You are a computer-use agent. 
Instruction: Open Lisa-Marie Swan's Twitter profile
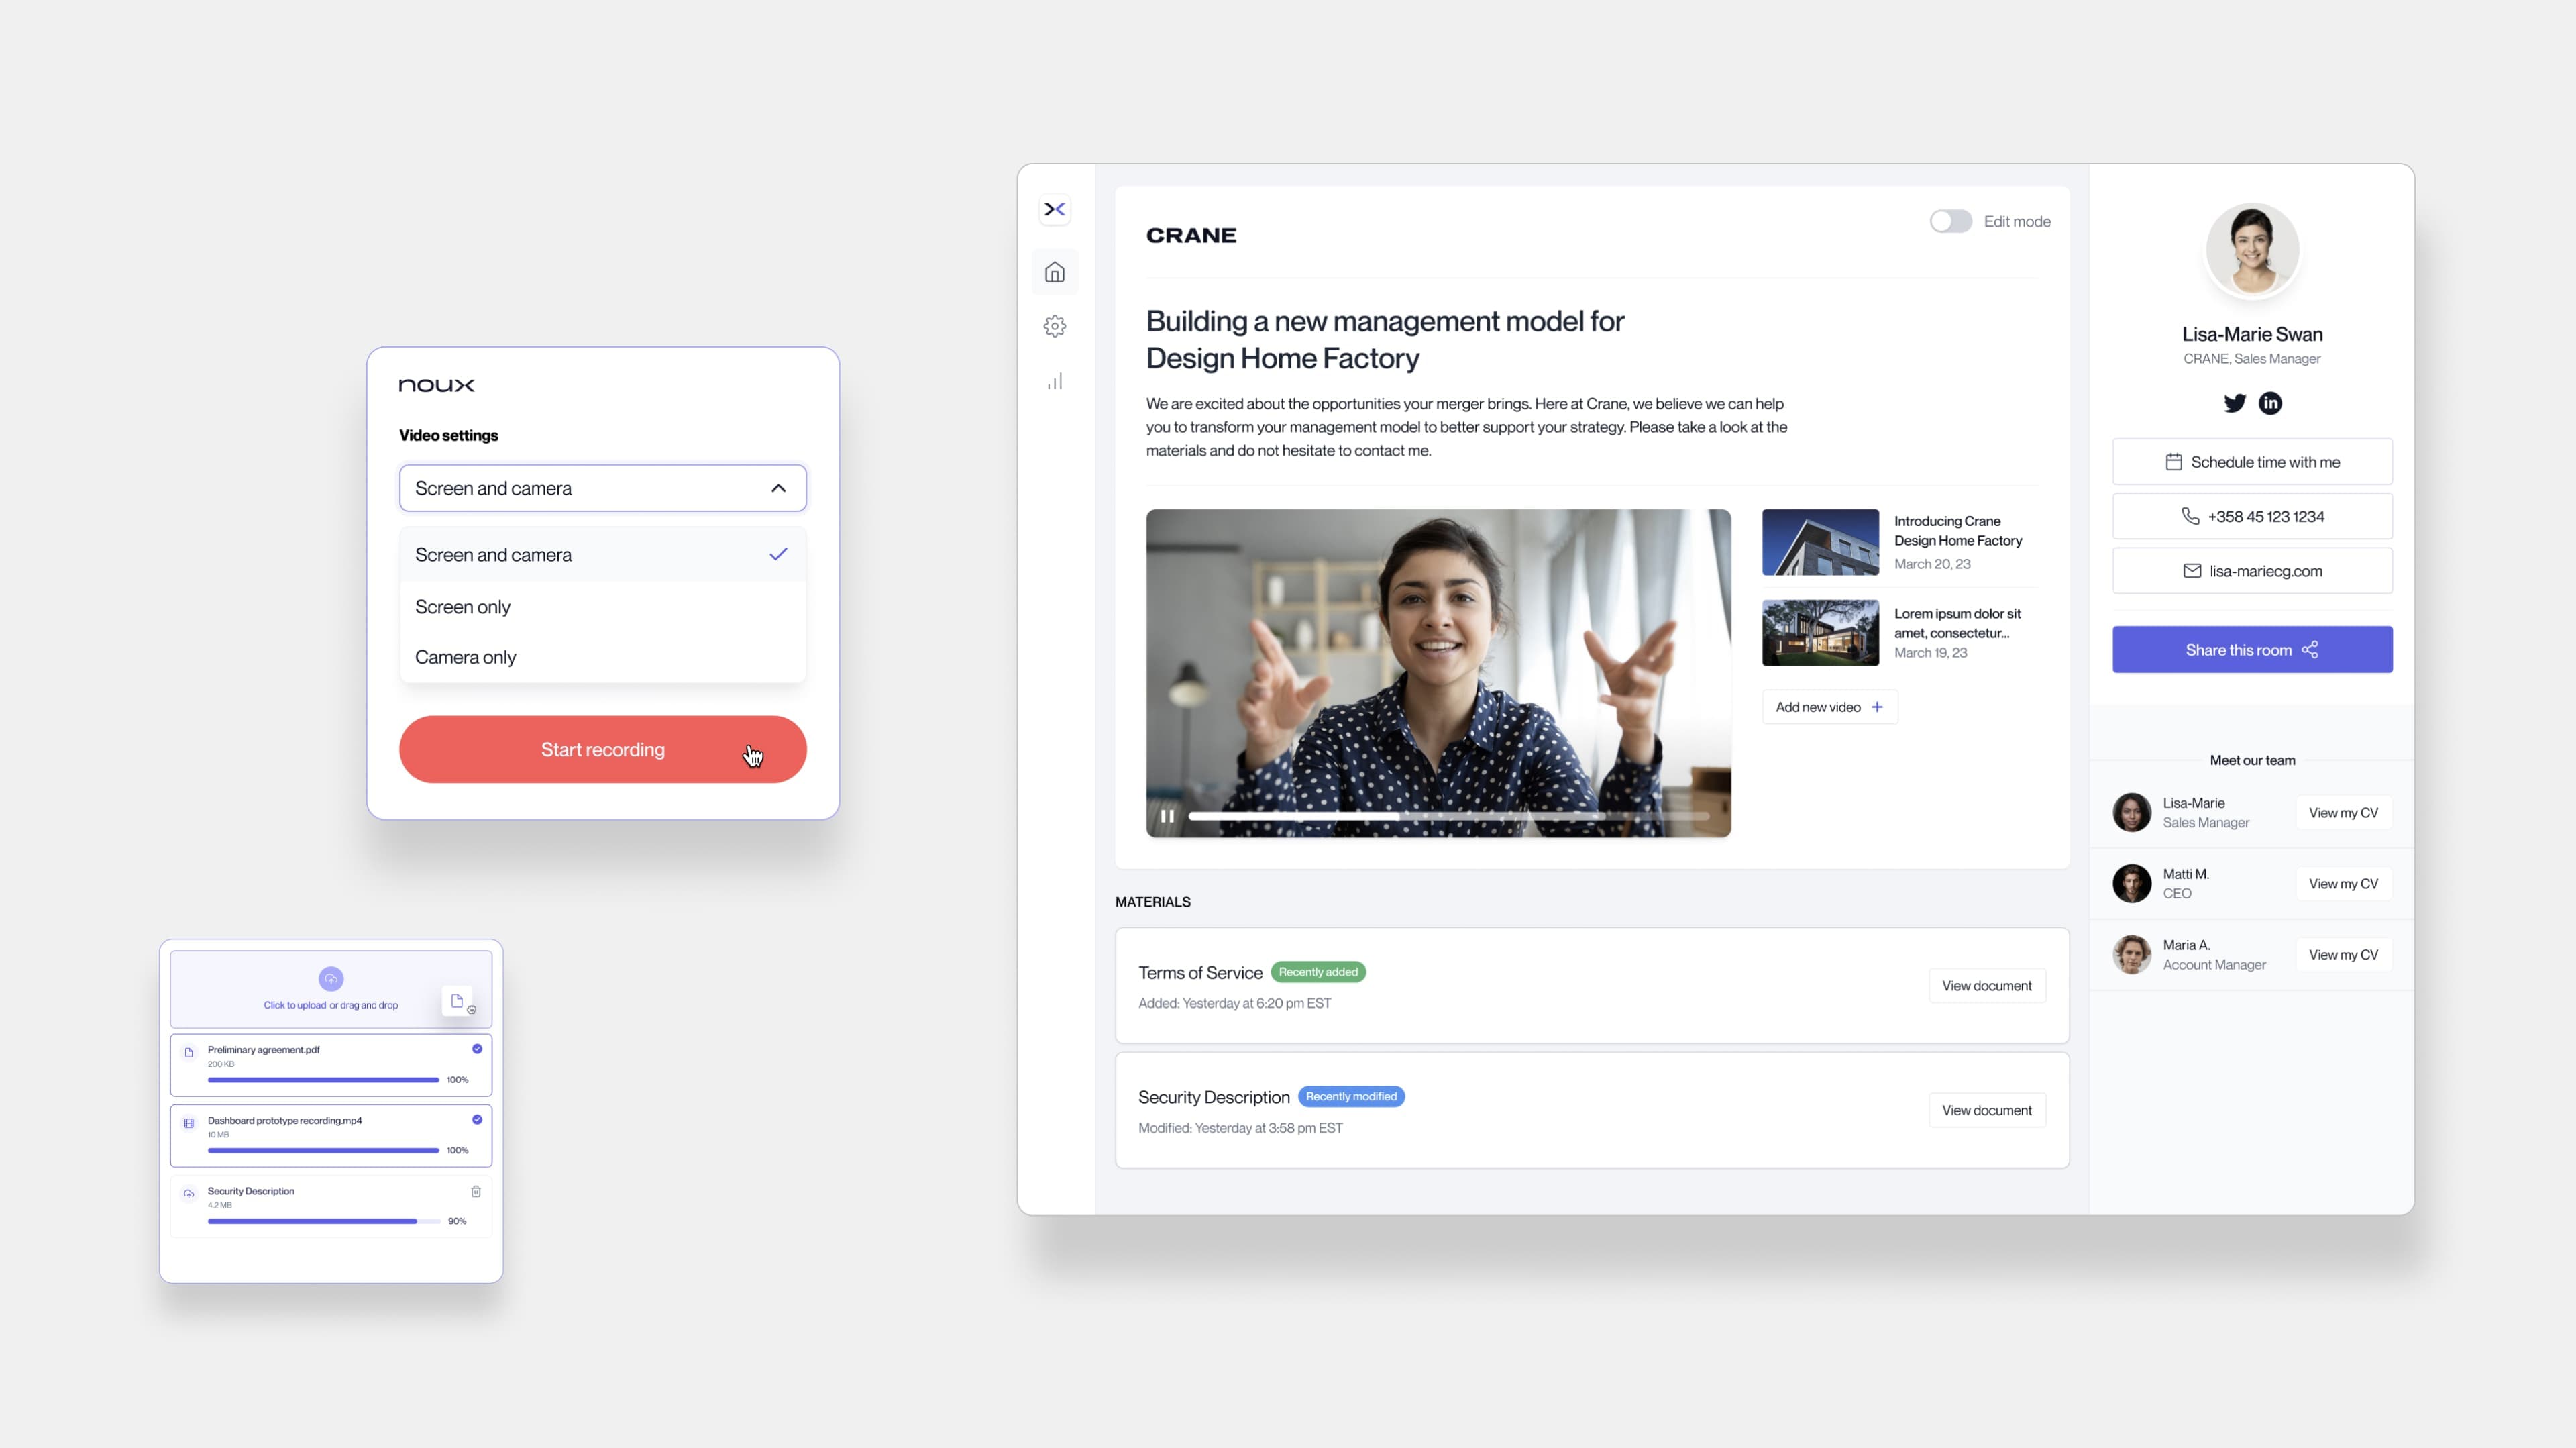click(x=2234, y=403)
